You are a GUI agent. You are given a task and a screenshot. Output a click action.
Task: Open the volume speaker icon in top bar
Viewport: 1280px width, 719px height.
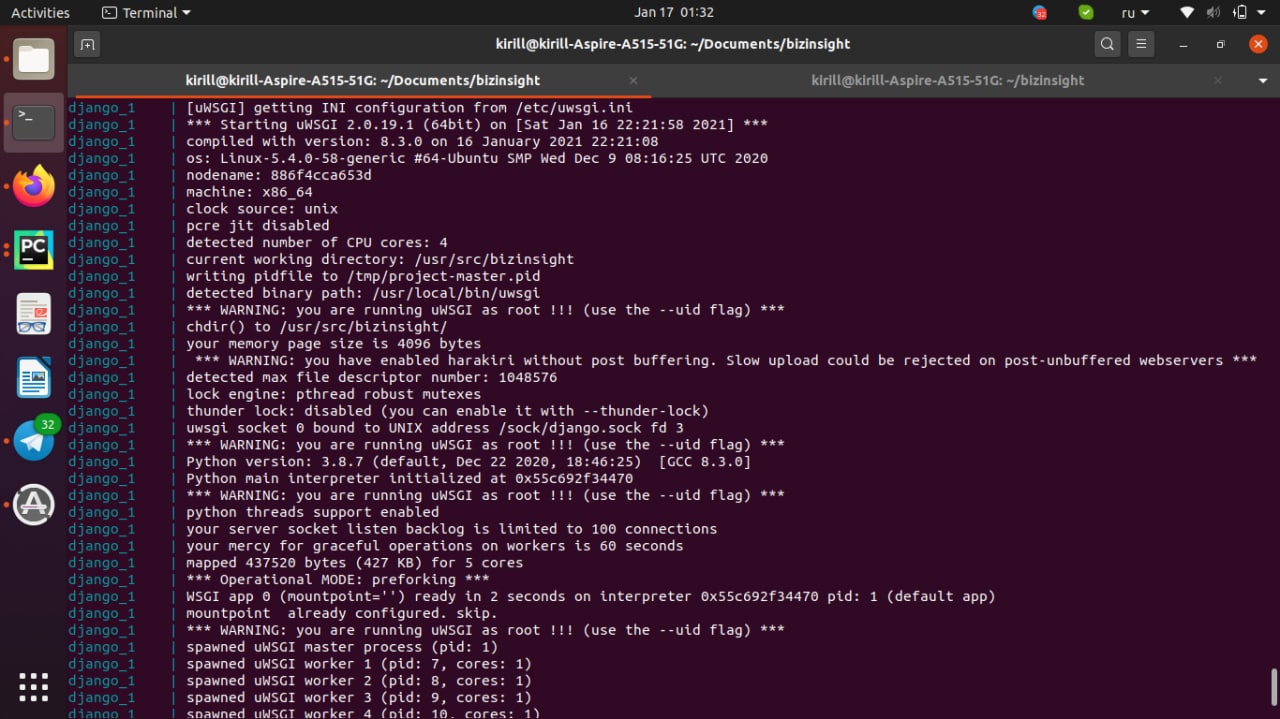pos(1213,13)
